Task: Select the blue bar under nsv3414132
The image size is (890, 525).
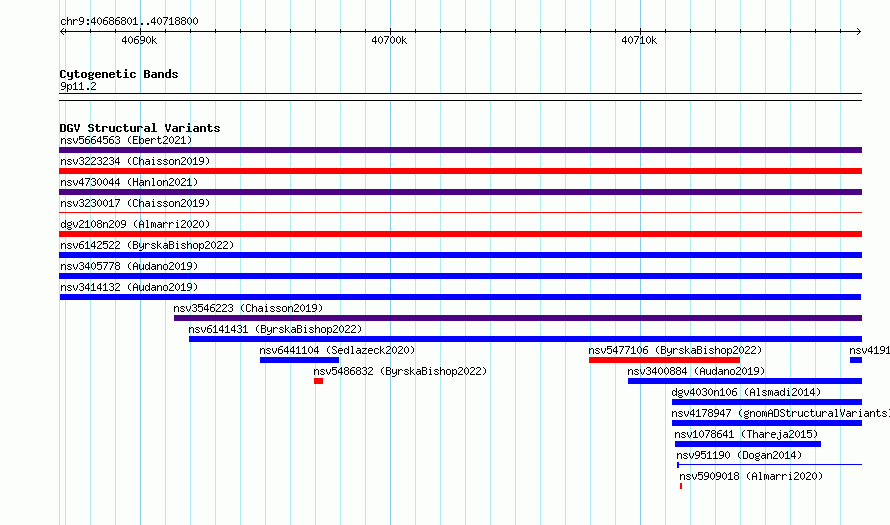Action: [460, 297]
